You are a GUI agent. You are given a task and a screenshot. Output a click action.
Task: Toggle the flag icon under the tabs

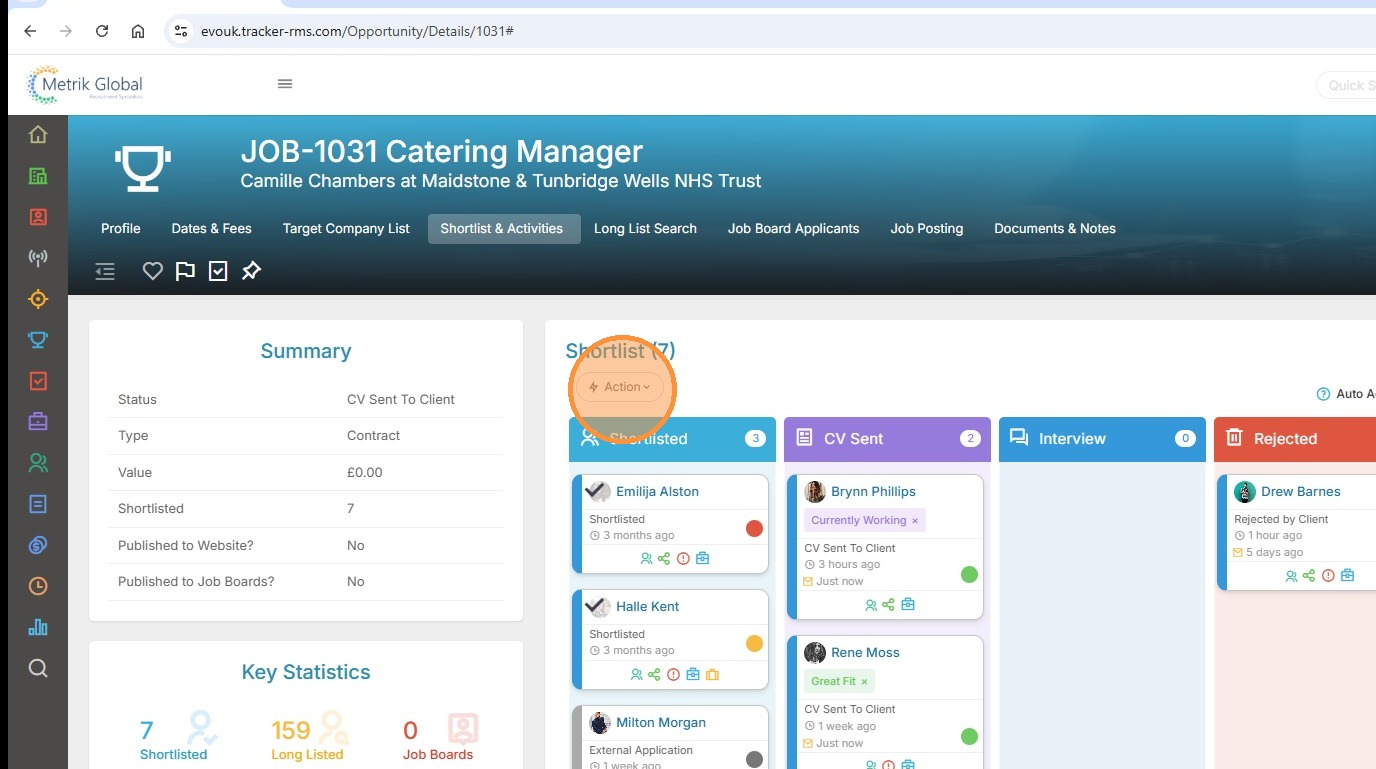[x=185, y=271]
